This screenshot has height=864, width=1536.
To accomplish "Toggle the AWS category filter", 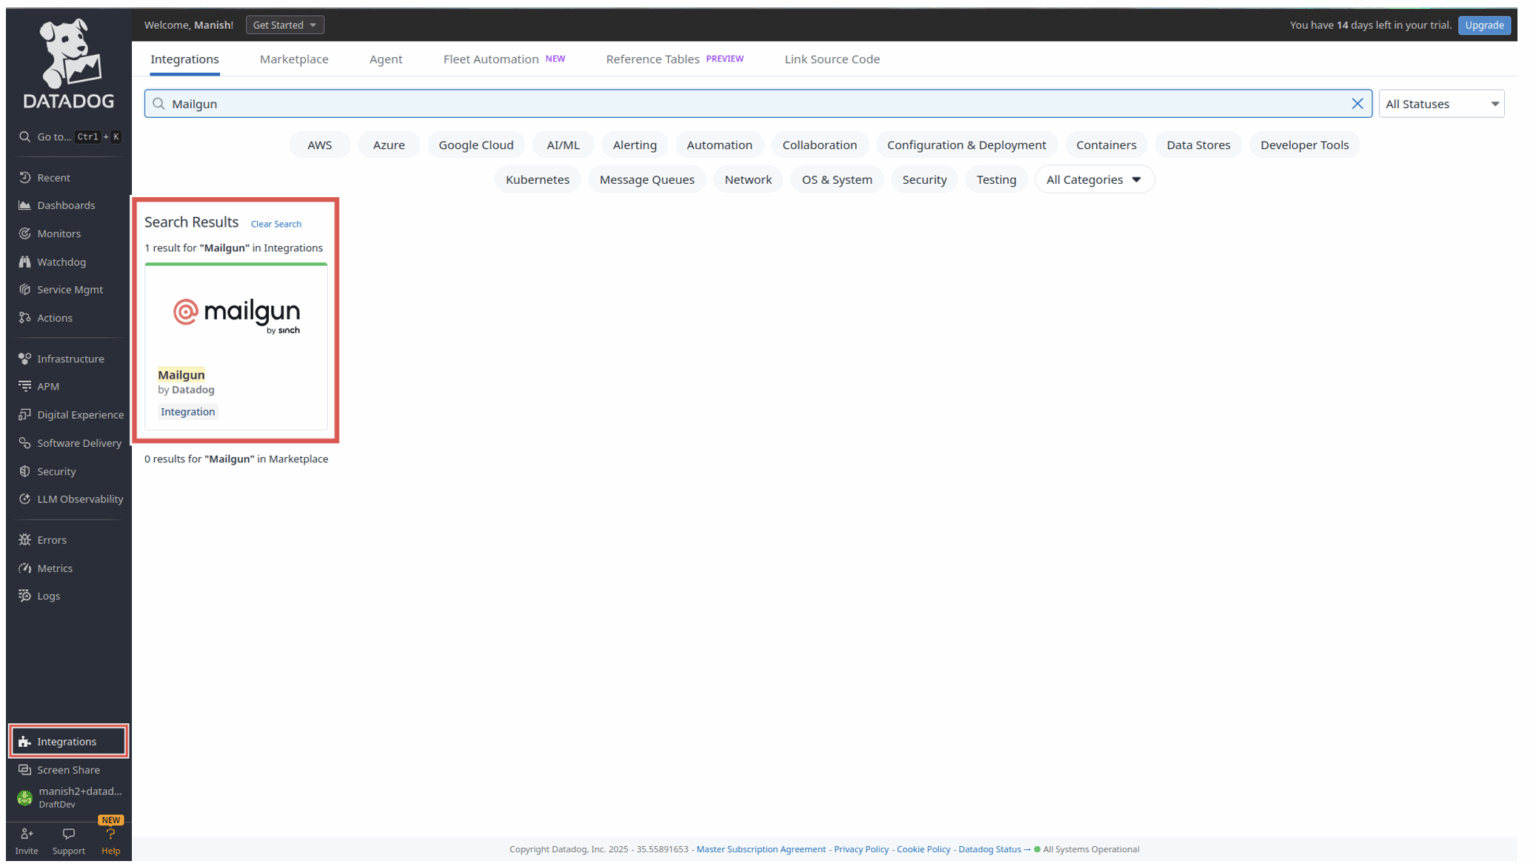I will (x=320, y=144).
